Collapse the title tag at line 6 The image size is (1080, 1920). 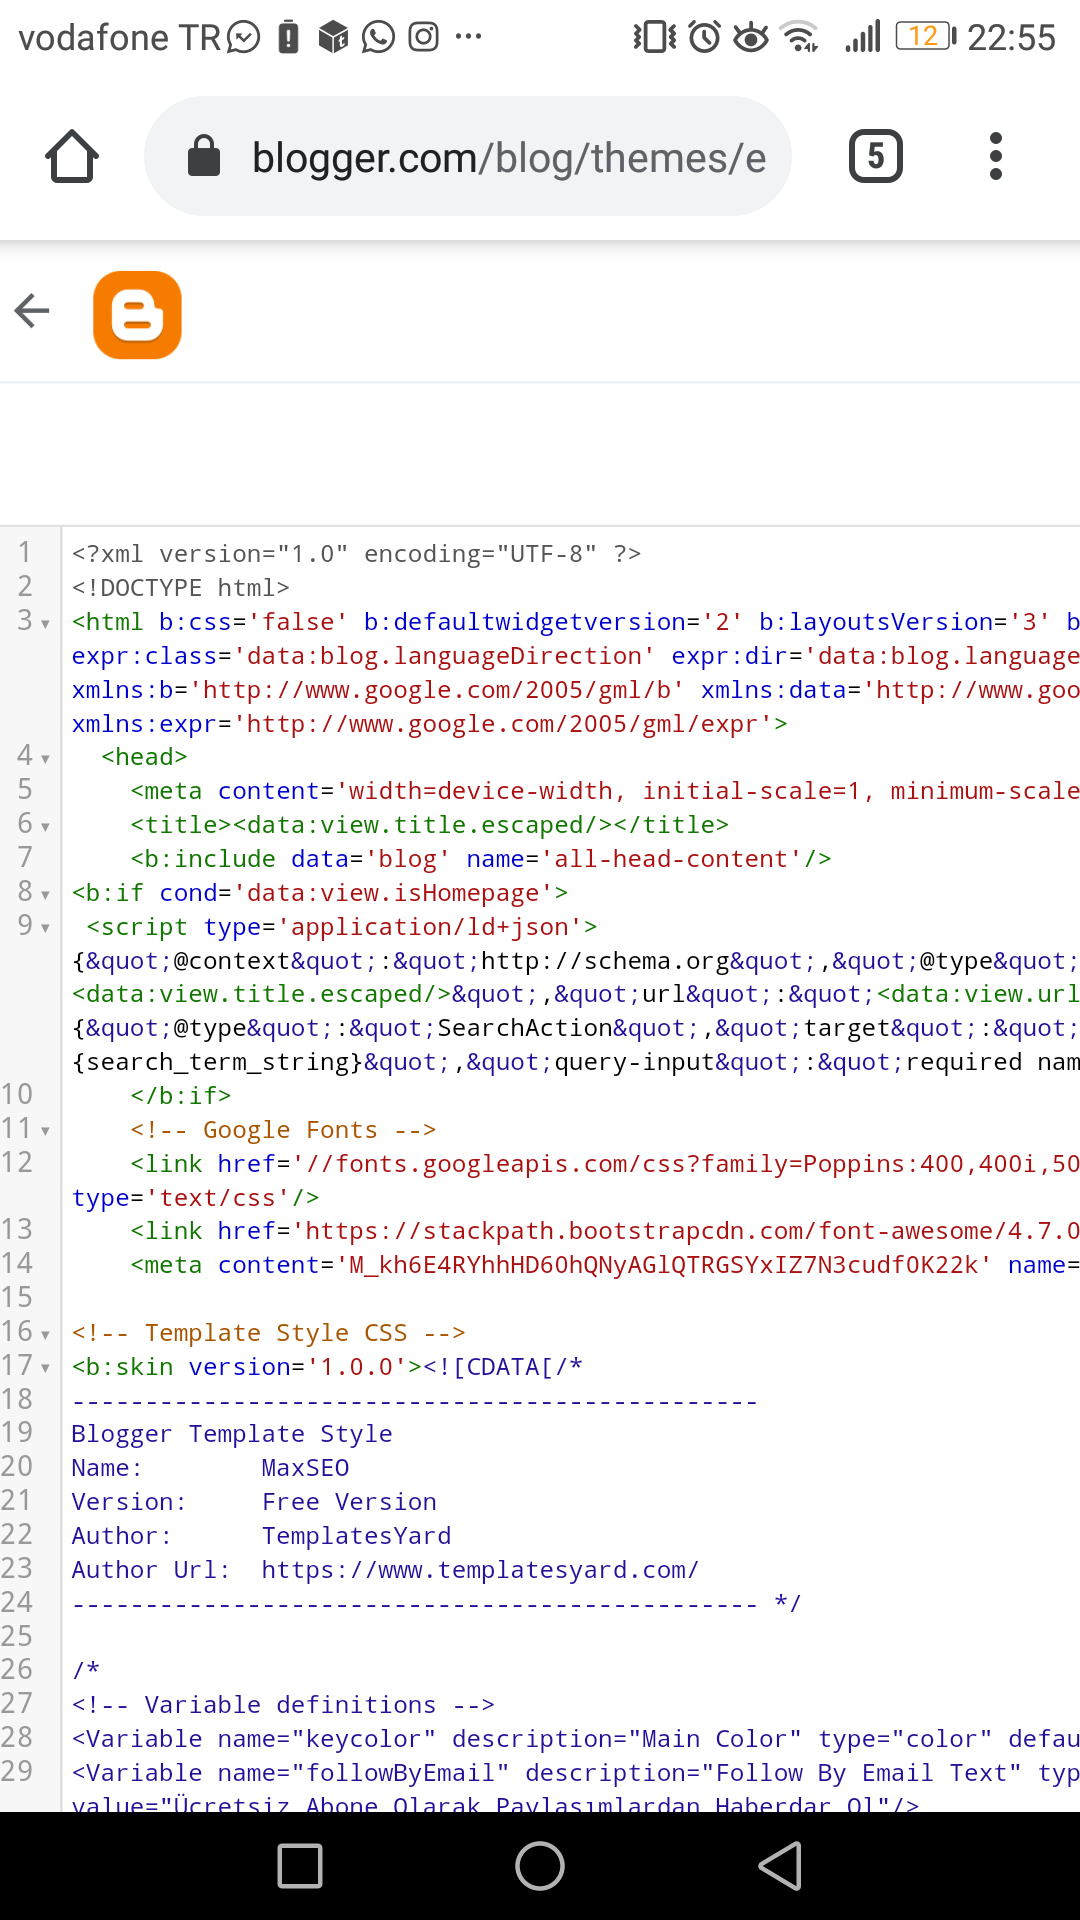pos(45,827)
